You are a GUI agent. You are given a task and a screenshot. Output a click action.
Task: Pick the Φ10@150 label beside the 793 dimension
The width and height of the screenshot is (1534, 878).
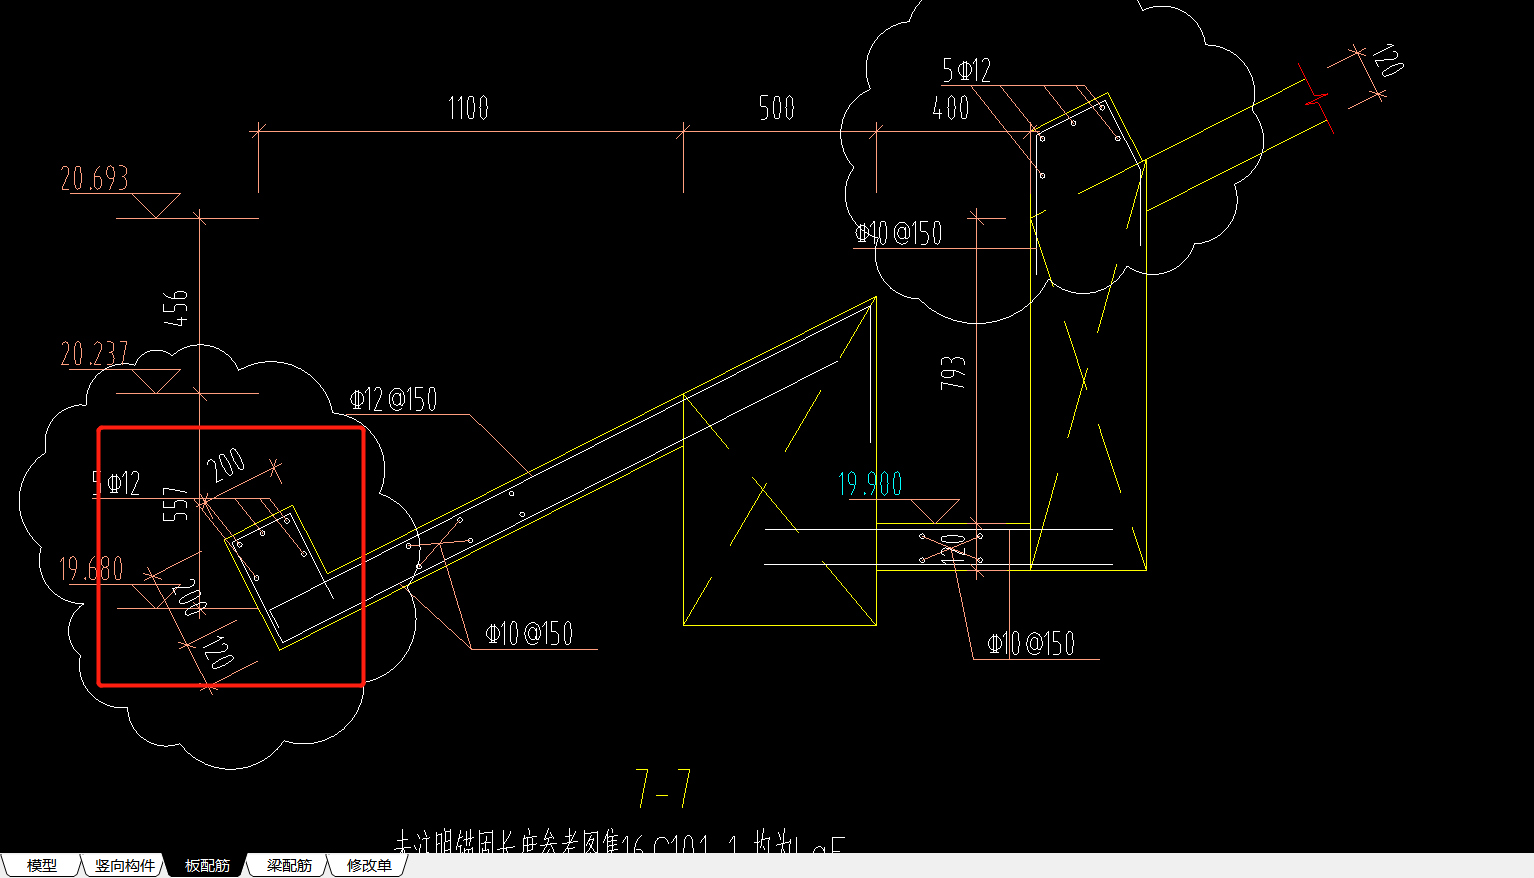pos(898,234)
